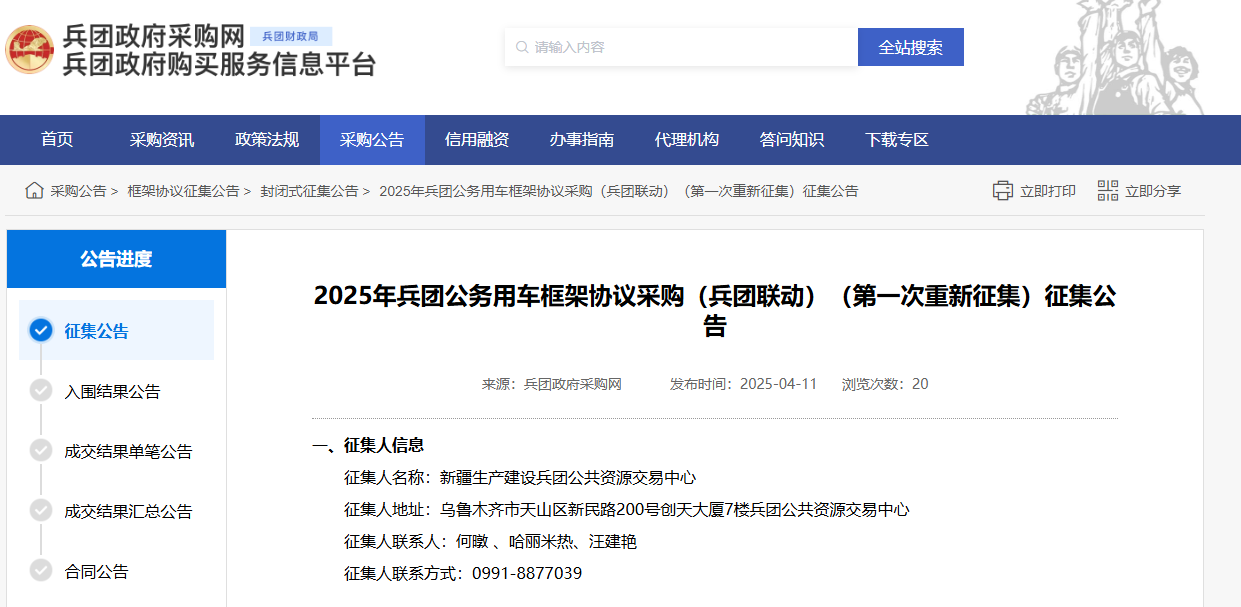1241x607 pixels.
Task: Open the 封闭式征集公告 breadcrumb link
Action: (306, 190)
